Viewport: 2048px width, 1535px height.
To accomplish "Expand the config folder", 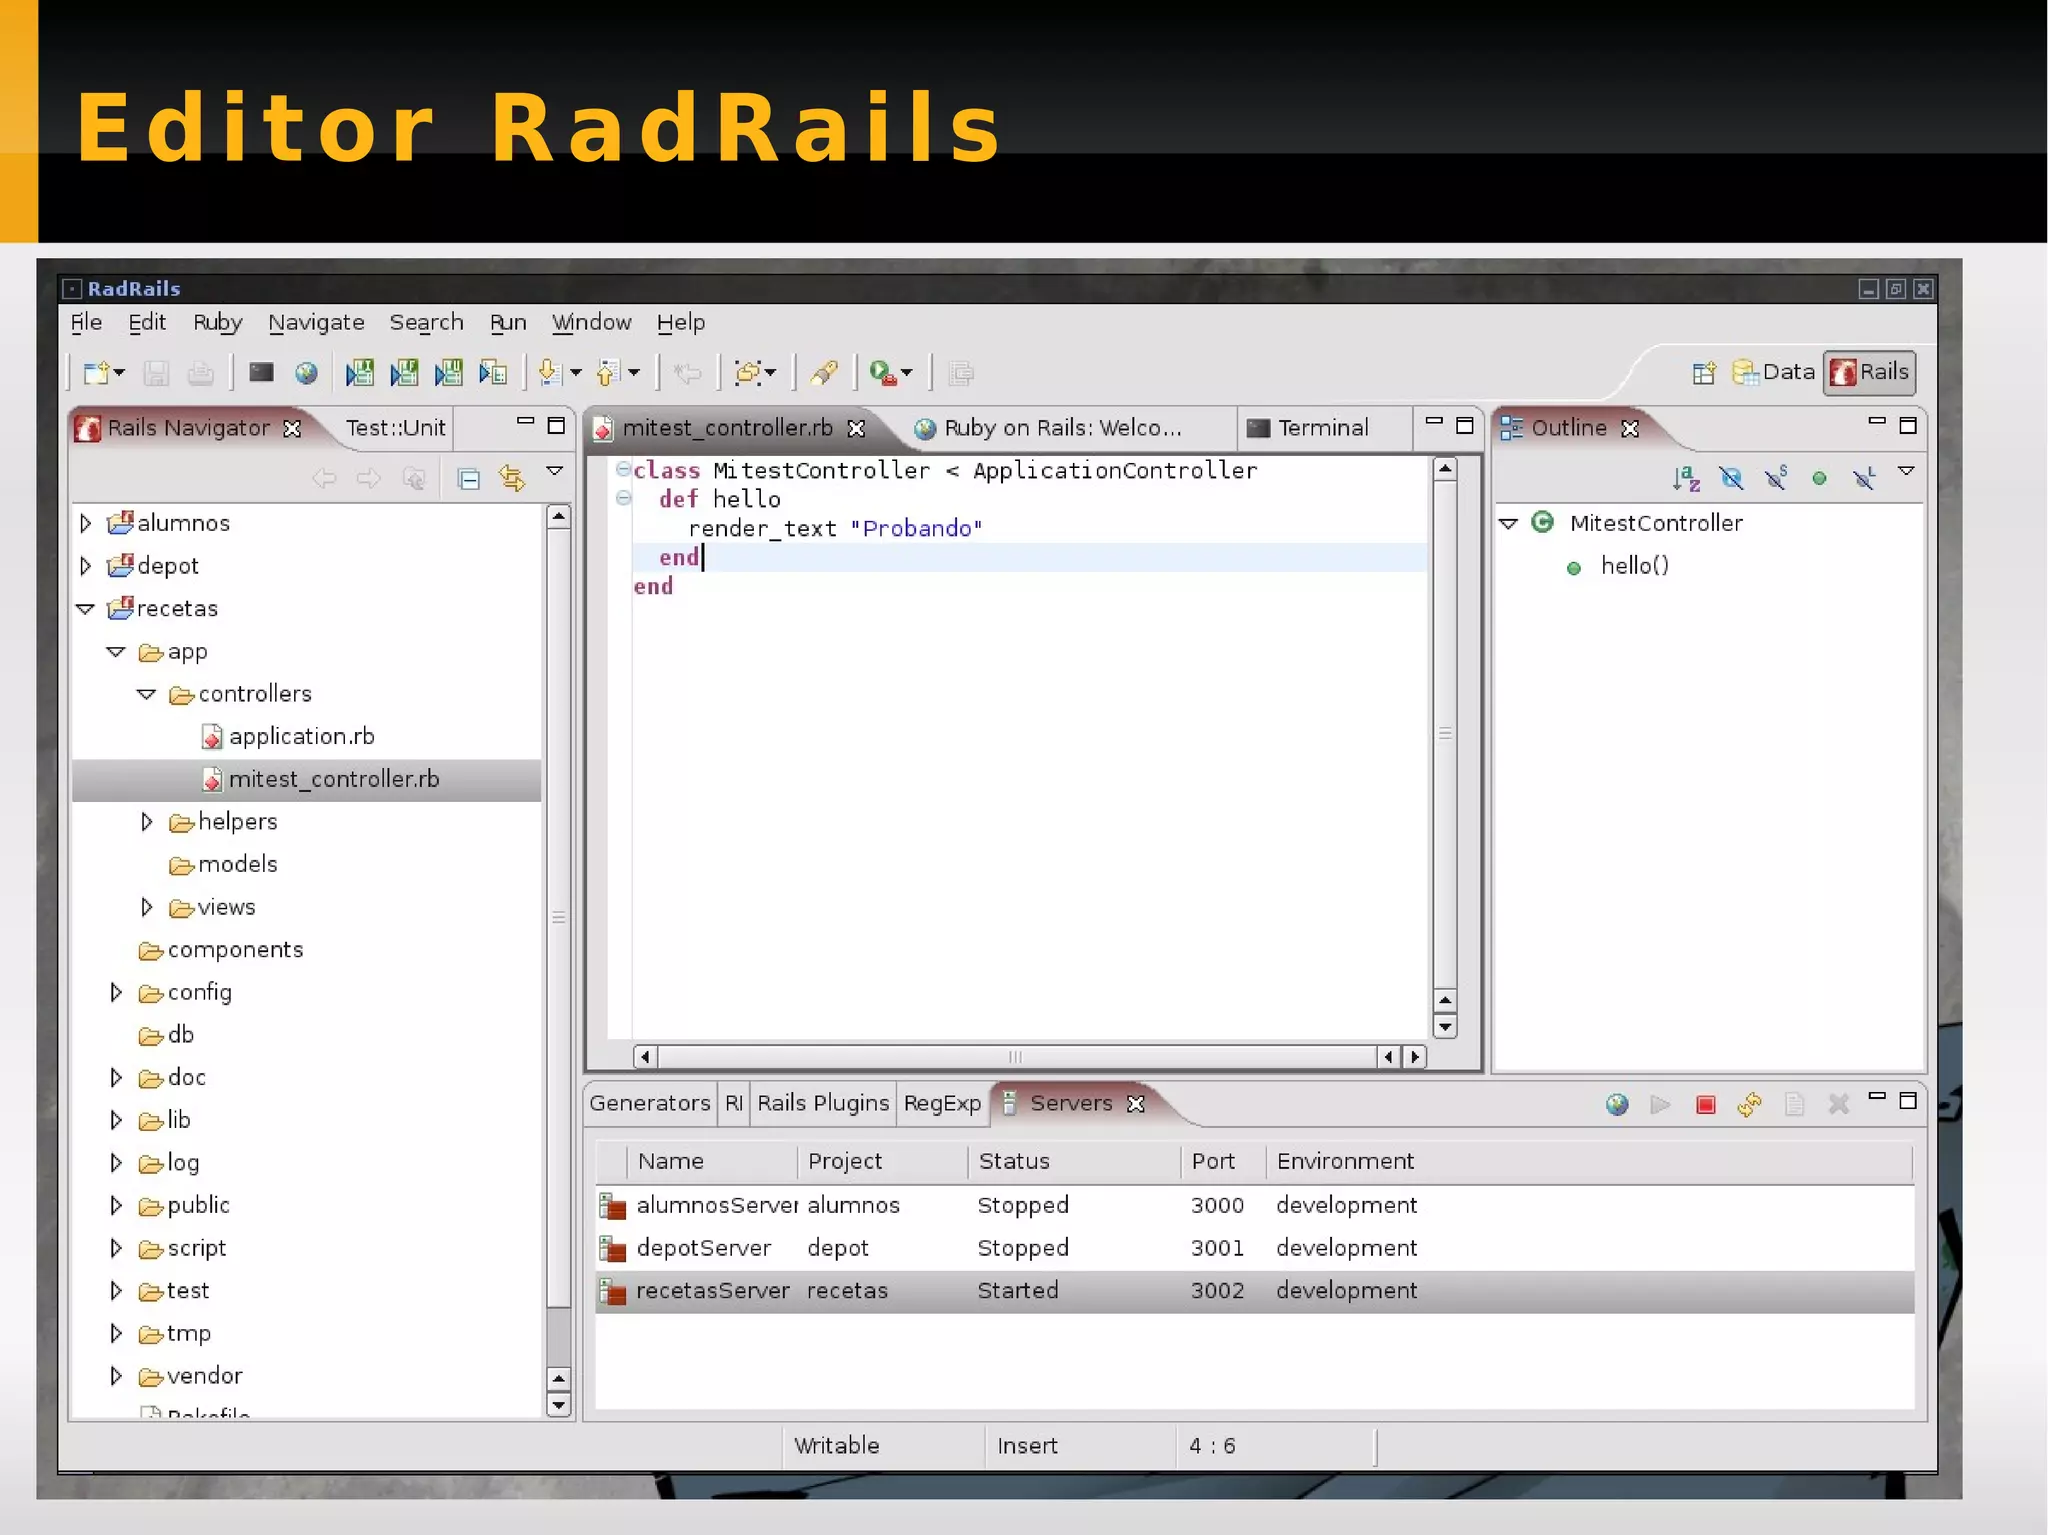I will click(x=116, y=992).
